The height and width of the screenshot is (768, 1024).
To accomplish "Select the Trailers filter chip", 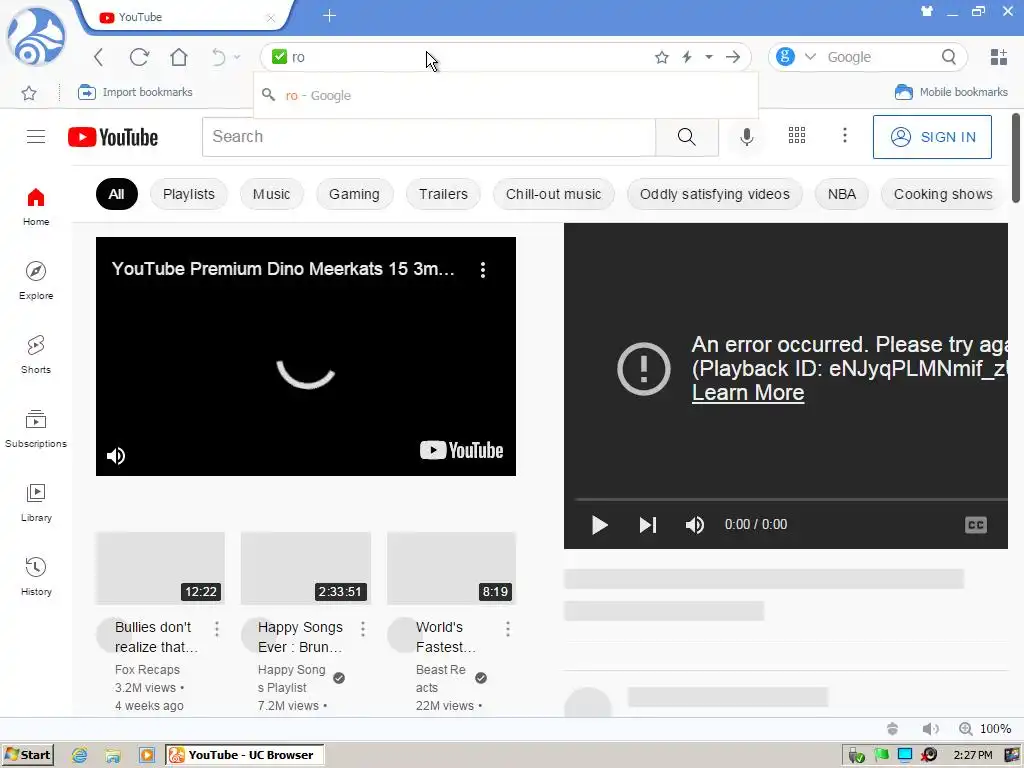I will pos(443,194).
